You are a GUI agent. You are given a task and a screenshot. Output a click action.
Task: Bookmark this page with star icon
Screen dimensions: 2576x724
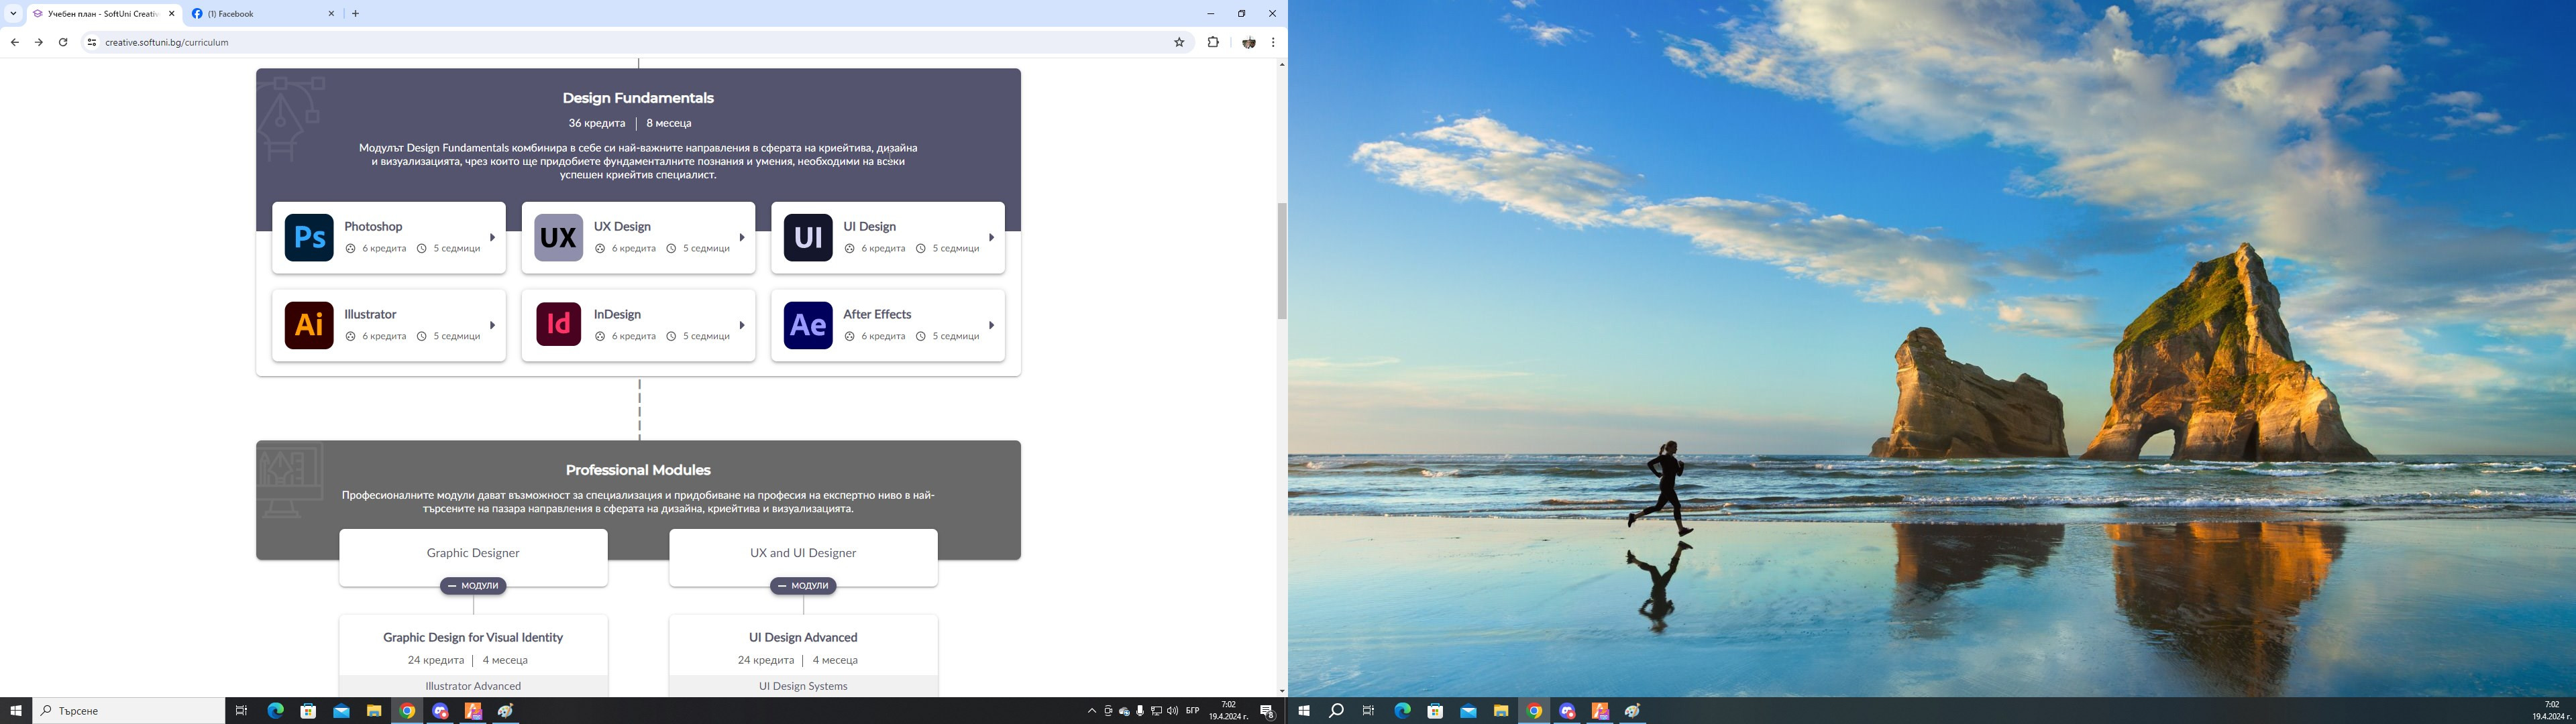(1179, 42)
